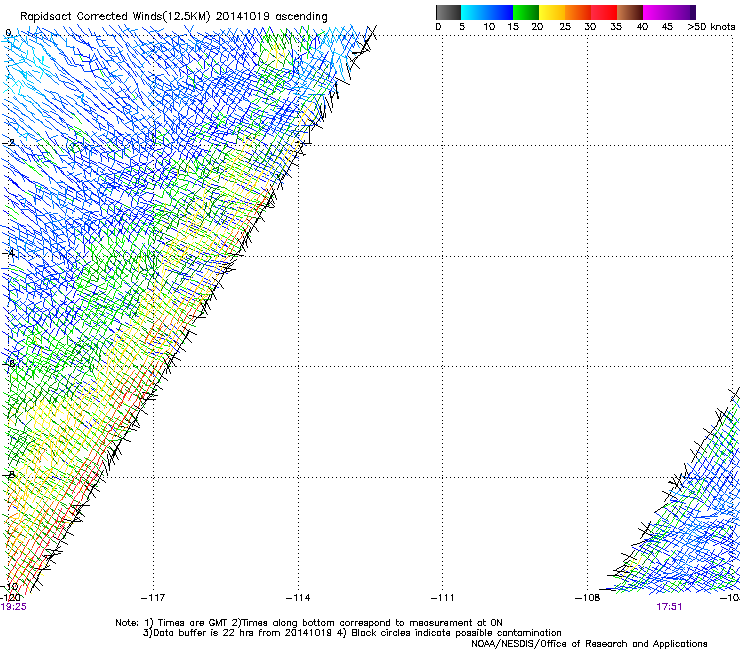Click the purple '17:51' time label

(669, 607)
